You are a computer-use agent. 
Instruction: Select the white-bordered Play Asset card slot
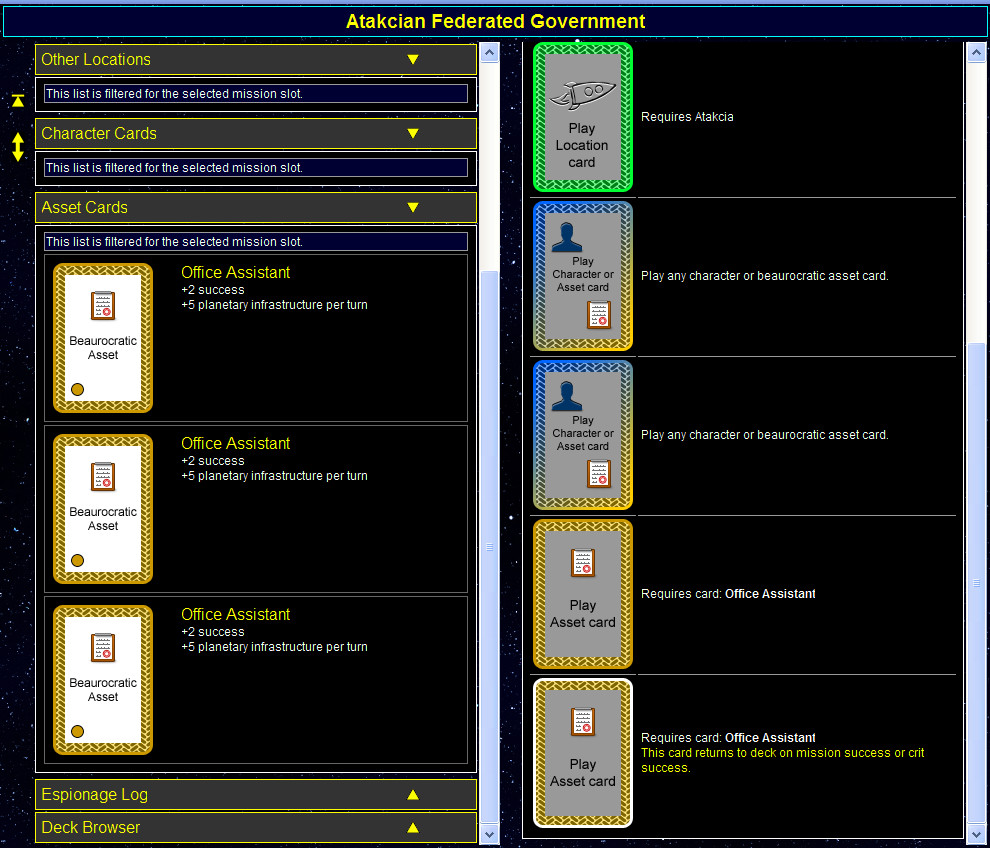click(x=582, y=752)
